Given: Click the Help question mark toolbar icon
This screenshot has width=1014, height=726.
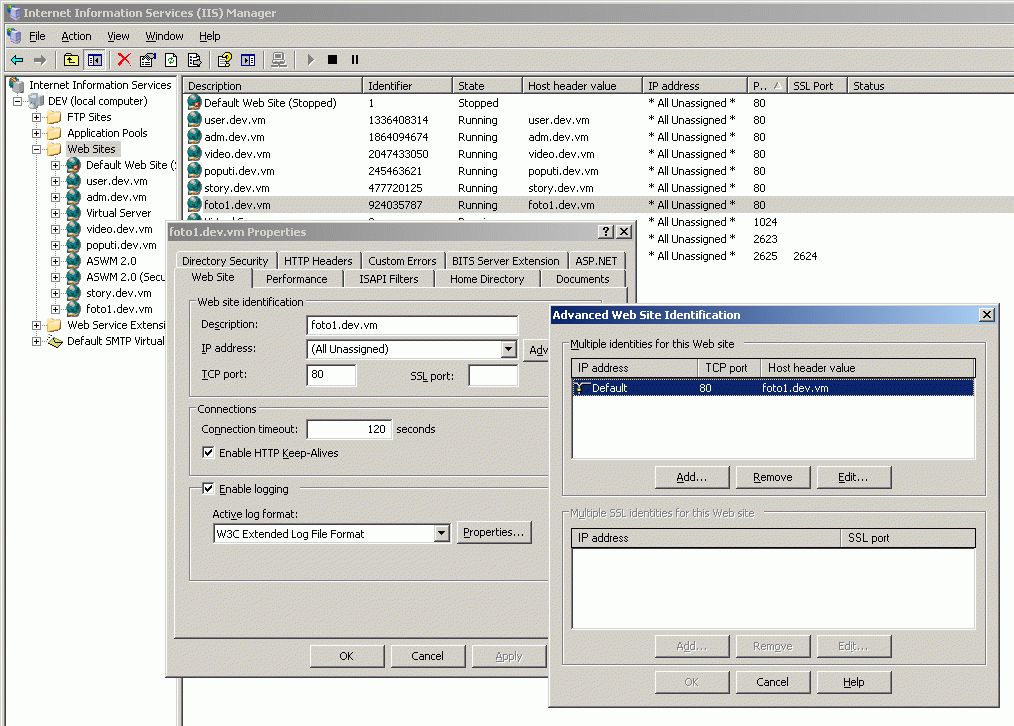Looking at the screenshot, I should tap(224, 60).
